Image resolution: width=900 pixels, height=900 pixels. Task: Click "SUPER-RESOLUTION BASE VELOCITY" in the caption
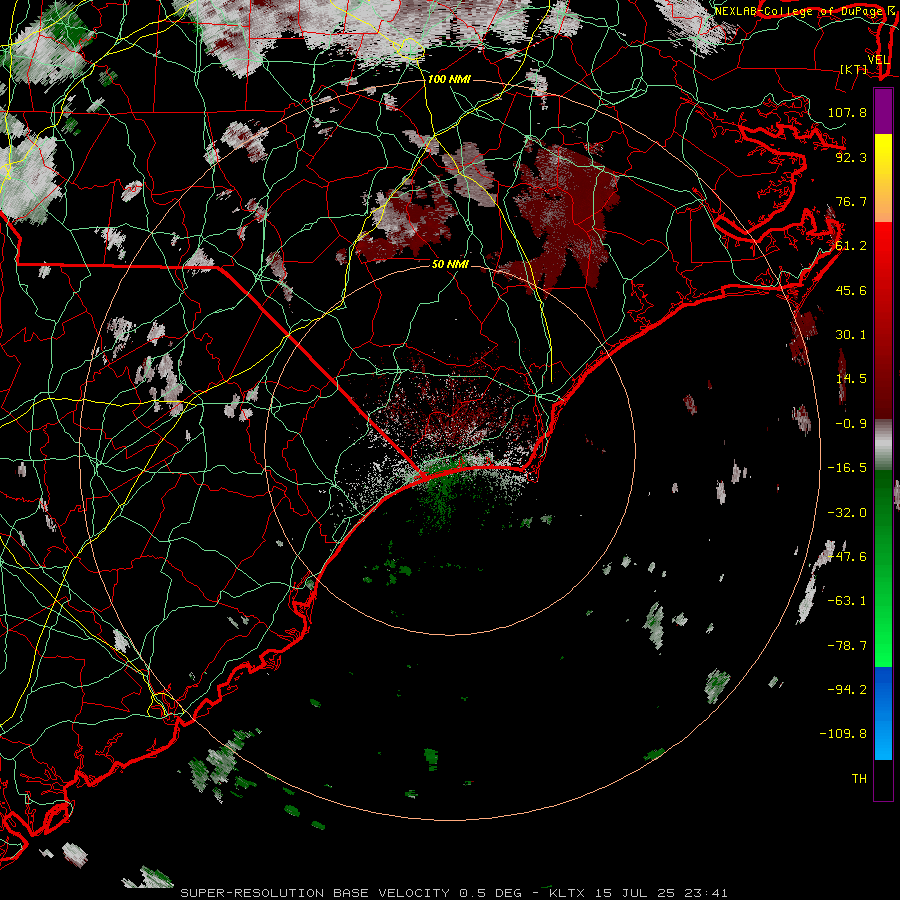tap(315, 893)
